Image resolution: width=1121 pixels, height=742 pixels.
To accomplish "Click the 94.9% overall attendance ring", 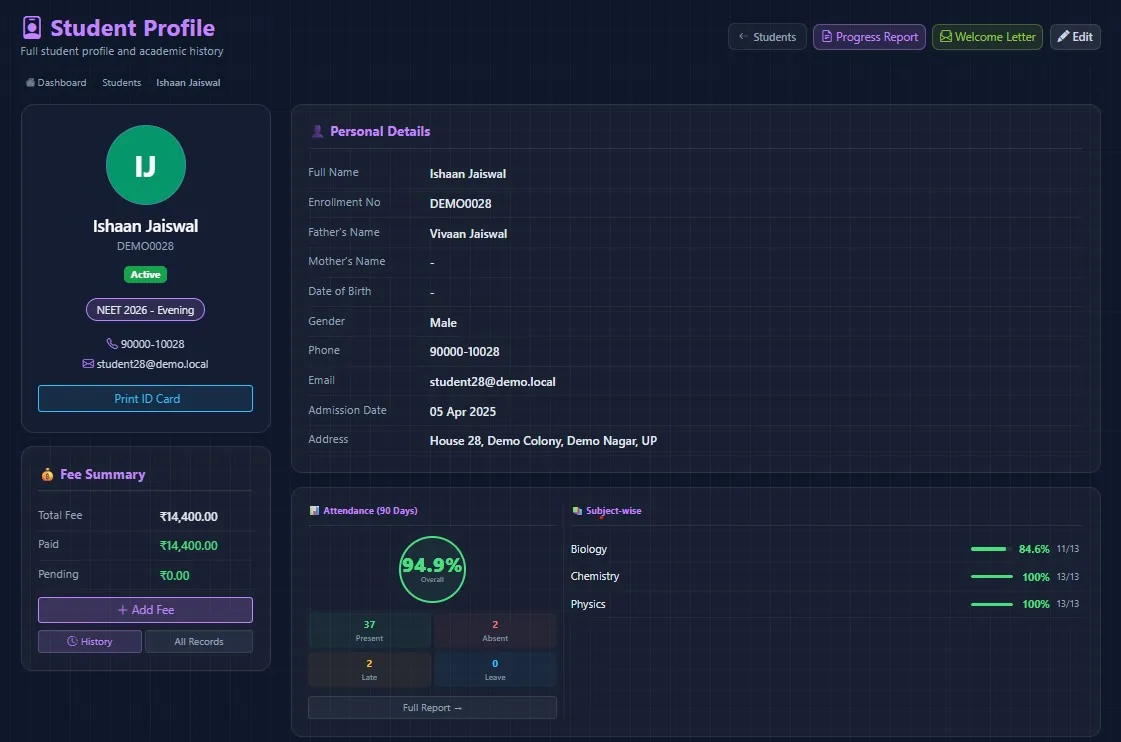I will coord(433,569).
